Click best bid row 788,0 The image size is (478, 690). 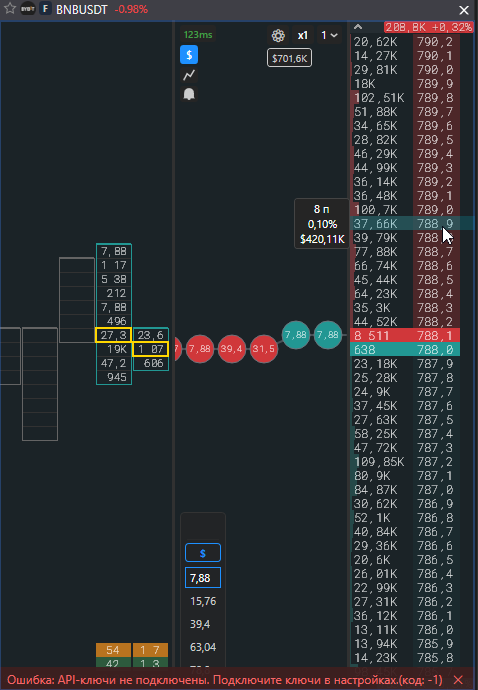(x=405, y=349)
